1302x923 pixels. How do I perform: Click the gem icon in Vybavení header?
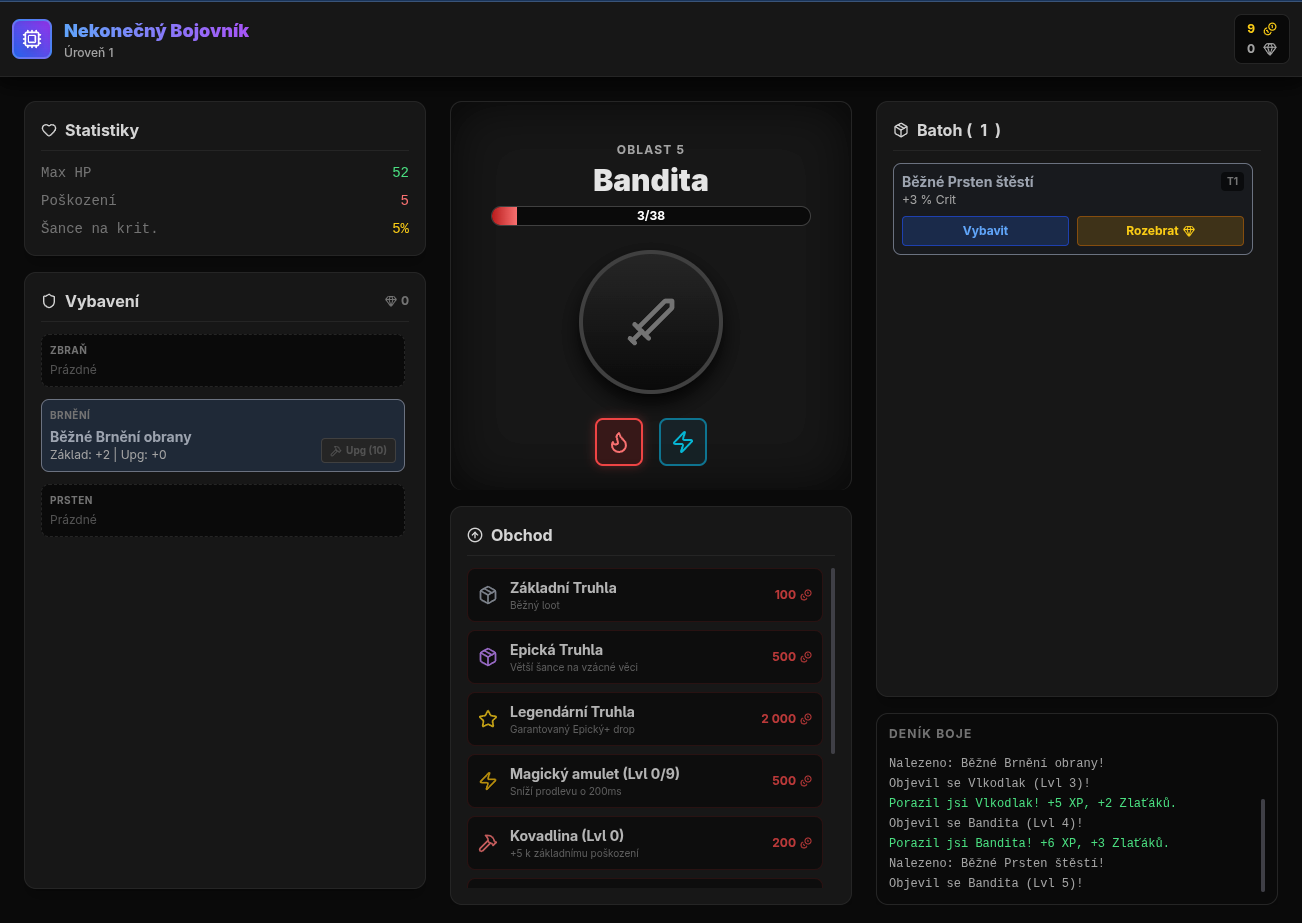click(x=391, y=301)
